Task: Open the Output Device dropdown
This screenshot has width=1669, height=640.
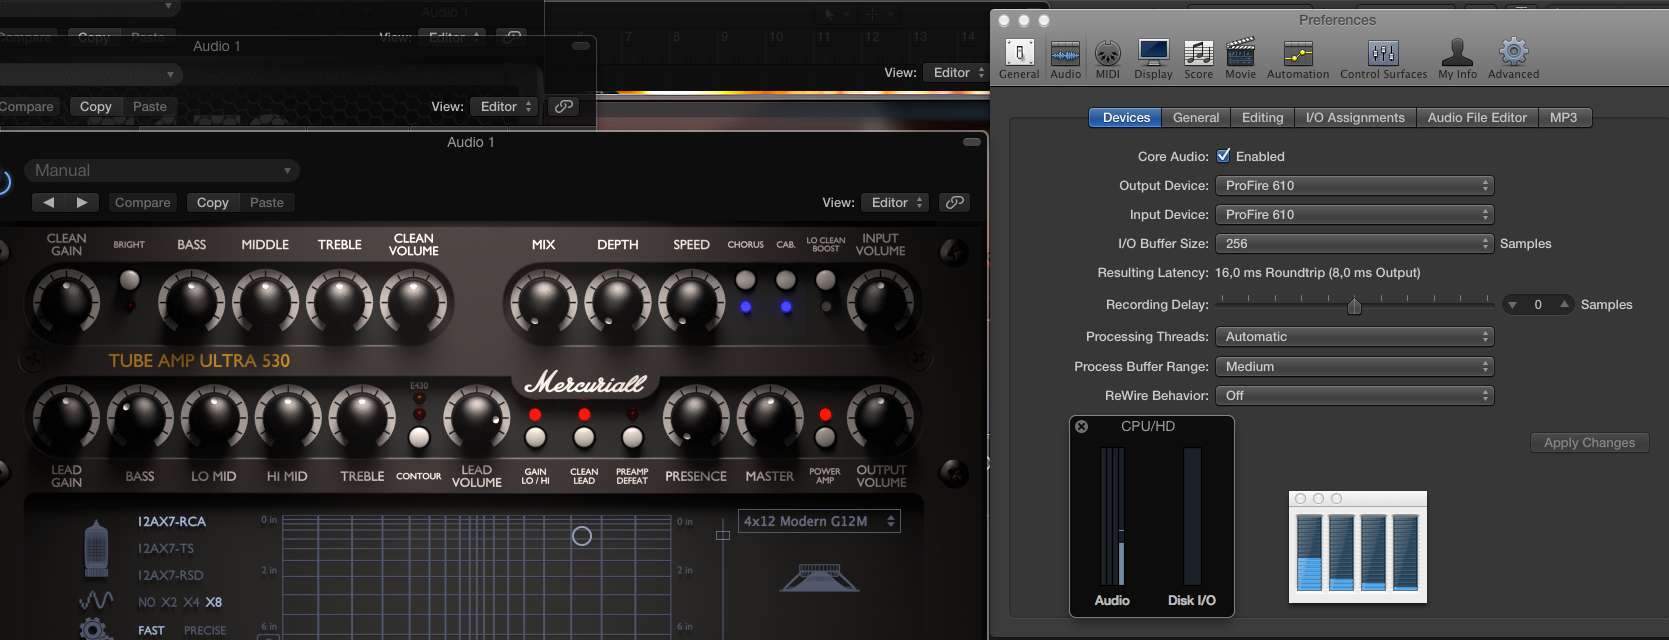Action: point(1354,185)
